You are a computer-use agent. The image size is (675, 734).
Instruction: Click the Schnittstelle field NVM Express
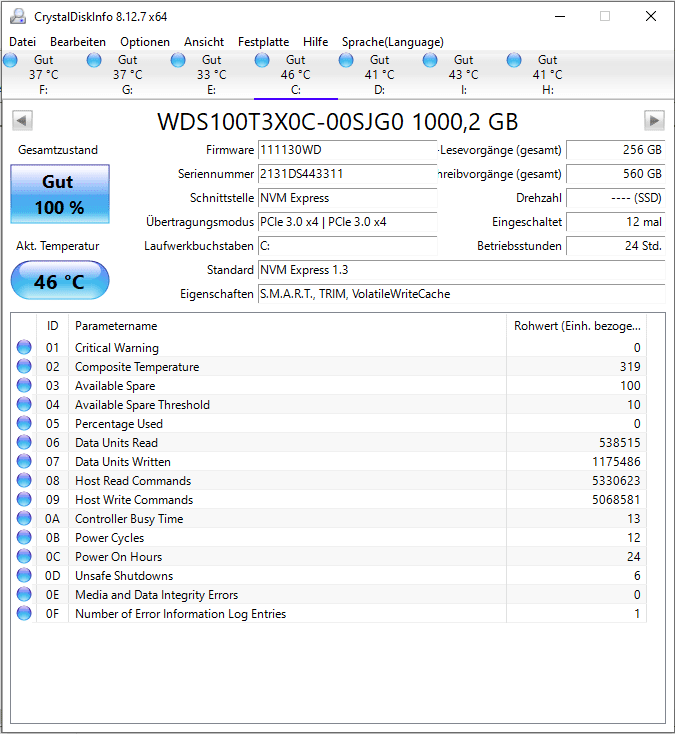[347, 198]
